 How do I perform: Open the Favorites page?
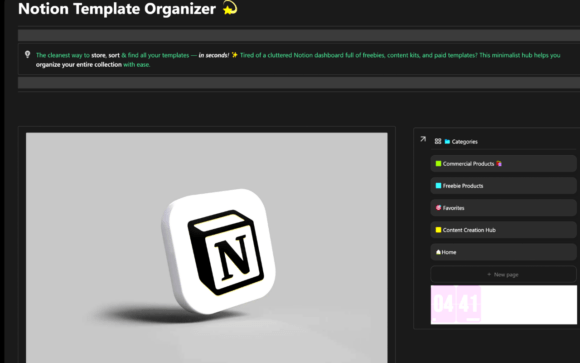[x=503, y=208]
